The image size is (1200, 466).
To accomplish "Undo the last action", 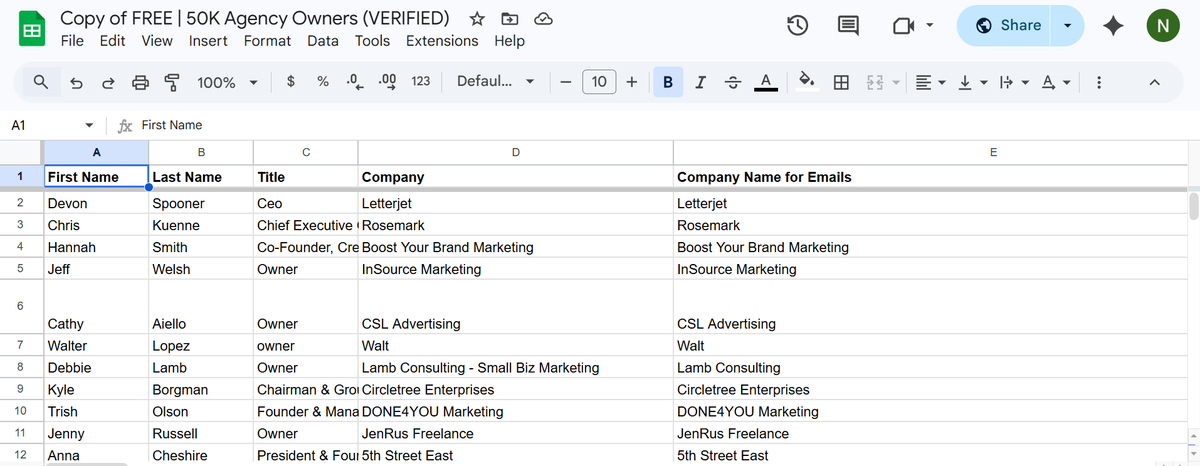I will (x=77, y=82).
